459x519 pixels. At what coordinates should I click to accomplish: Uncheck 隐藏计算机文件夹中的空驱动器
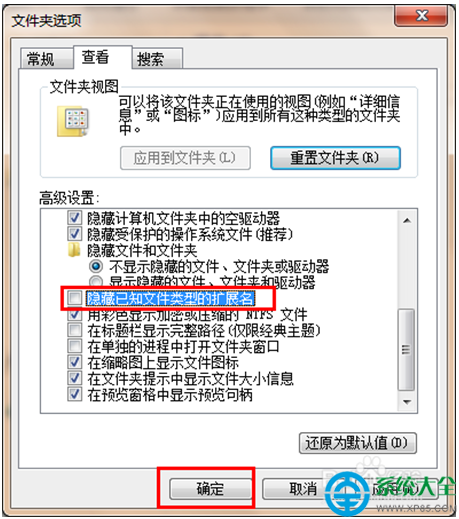(75, 218)
